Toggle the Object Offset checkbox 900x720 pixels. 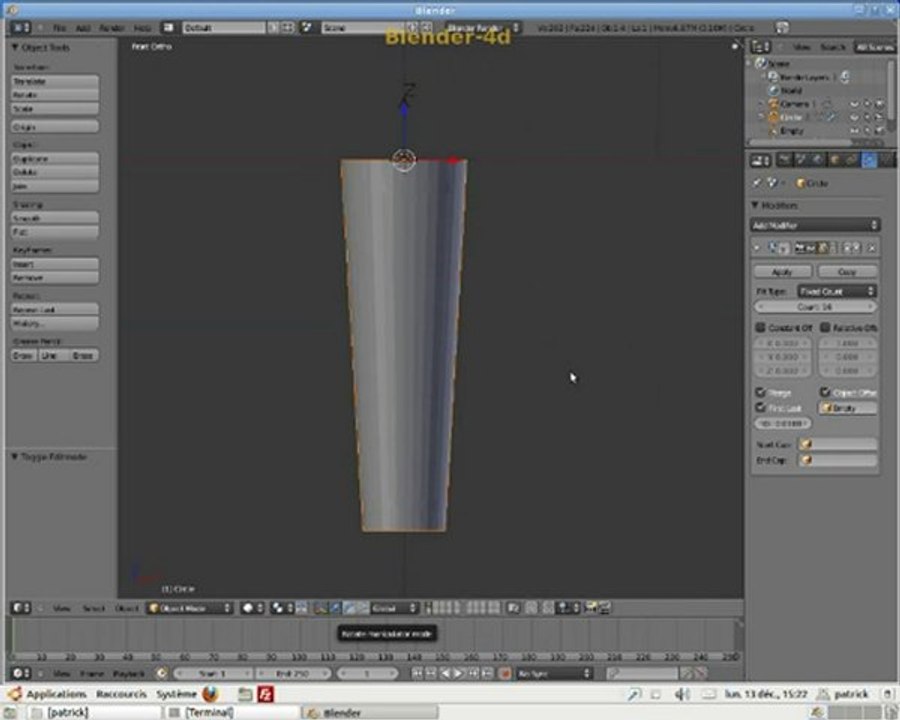coord(825,392)
